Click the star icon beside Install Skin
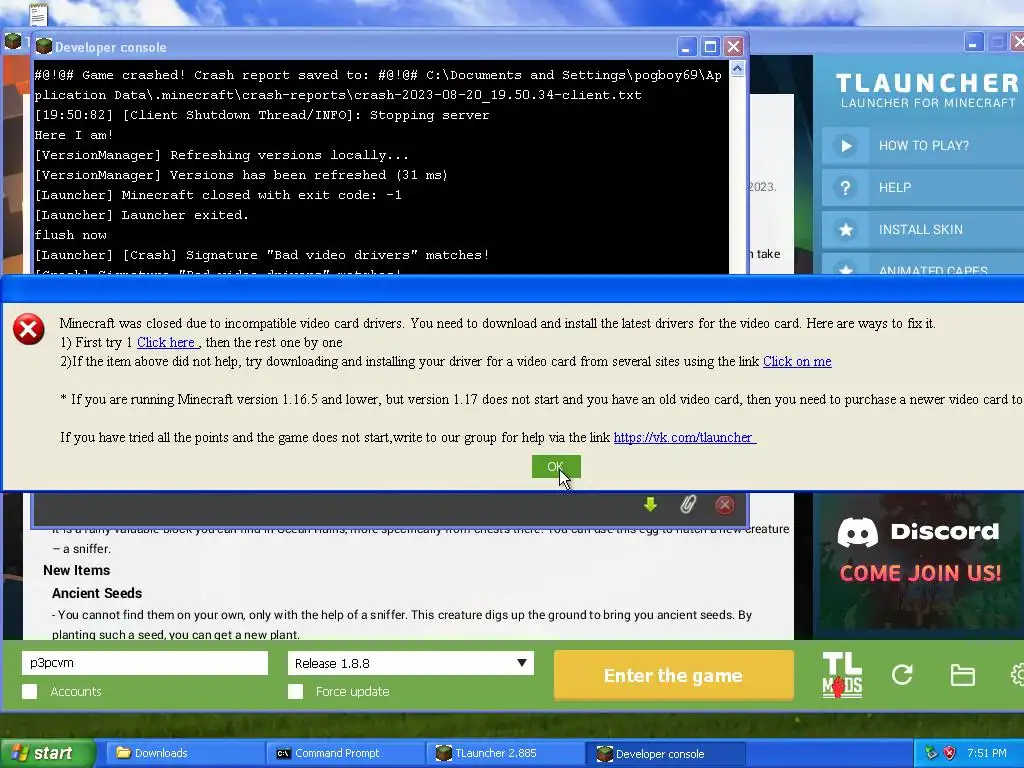The width and height of the screenshot is (1024, 768). pos(846,229)
